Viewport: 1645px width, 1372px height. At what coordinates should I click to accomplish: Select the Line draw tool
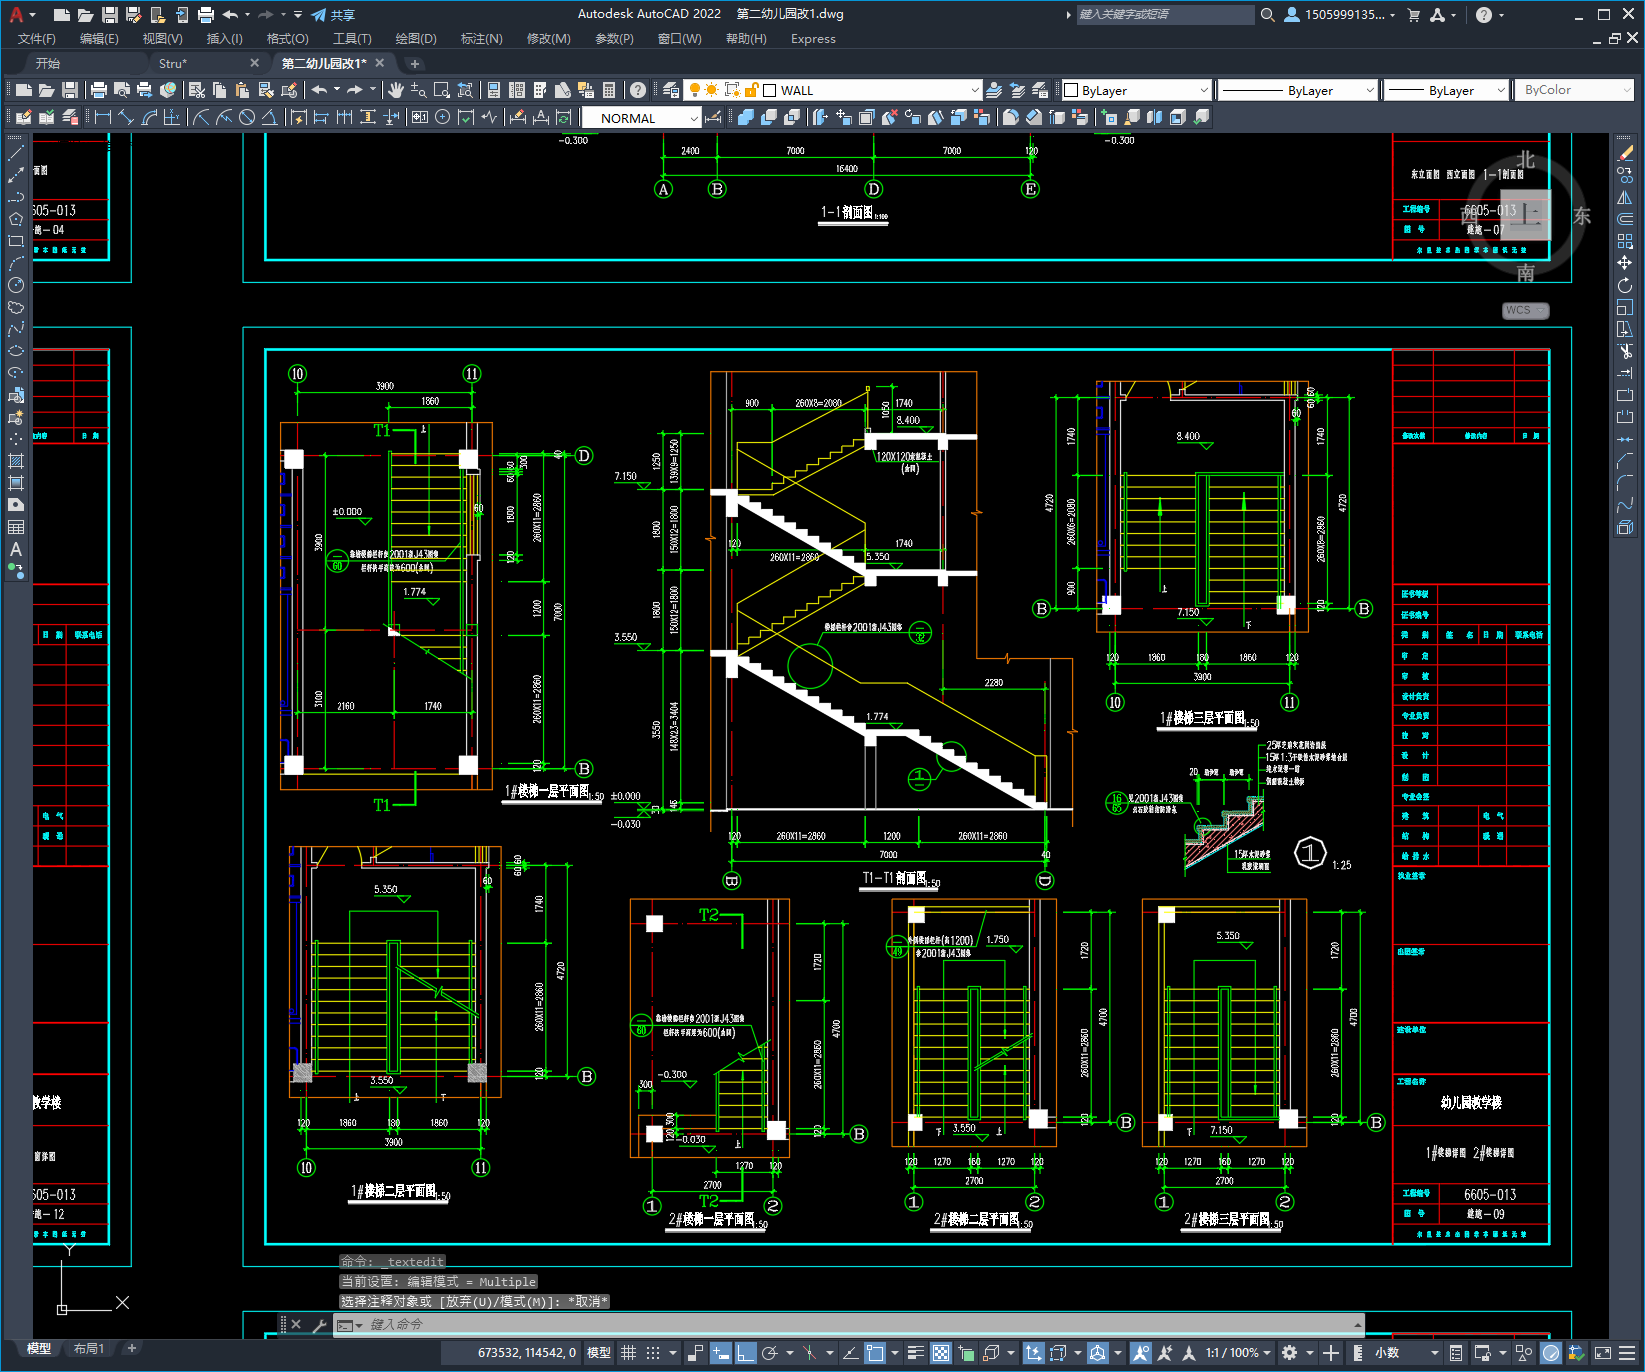pos(15,153)
